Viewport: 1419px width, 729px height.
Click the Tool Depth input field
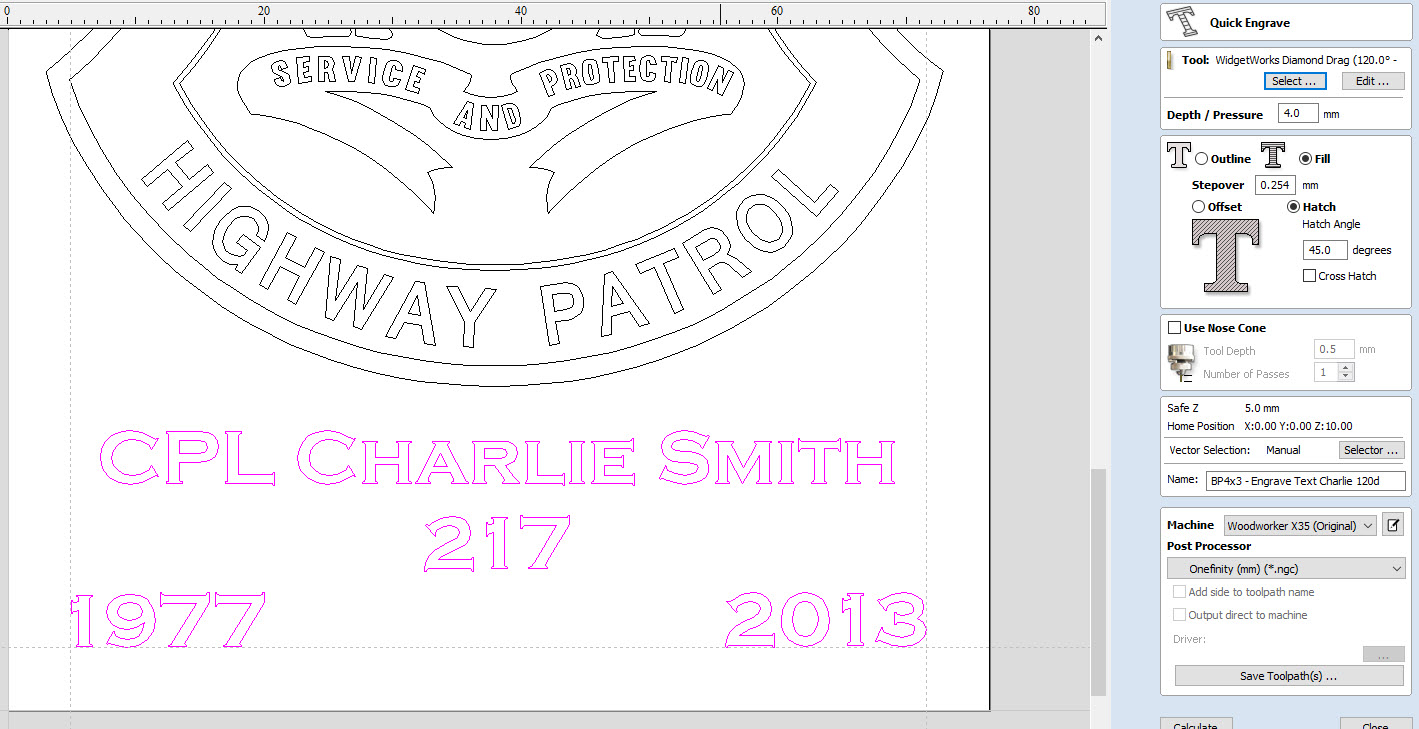point(1334,350)
